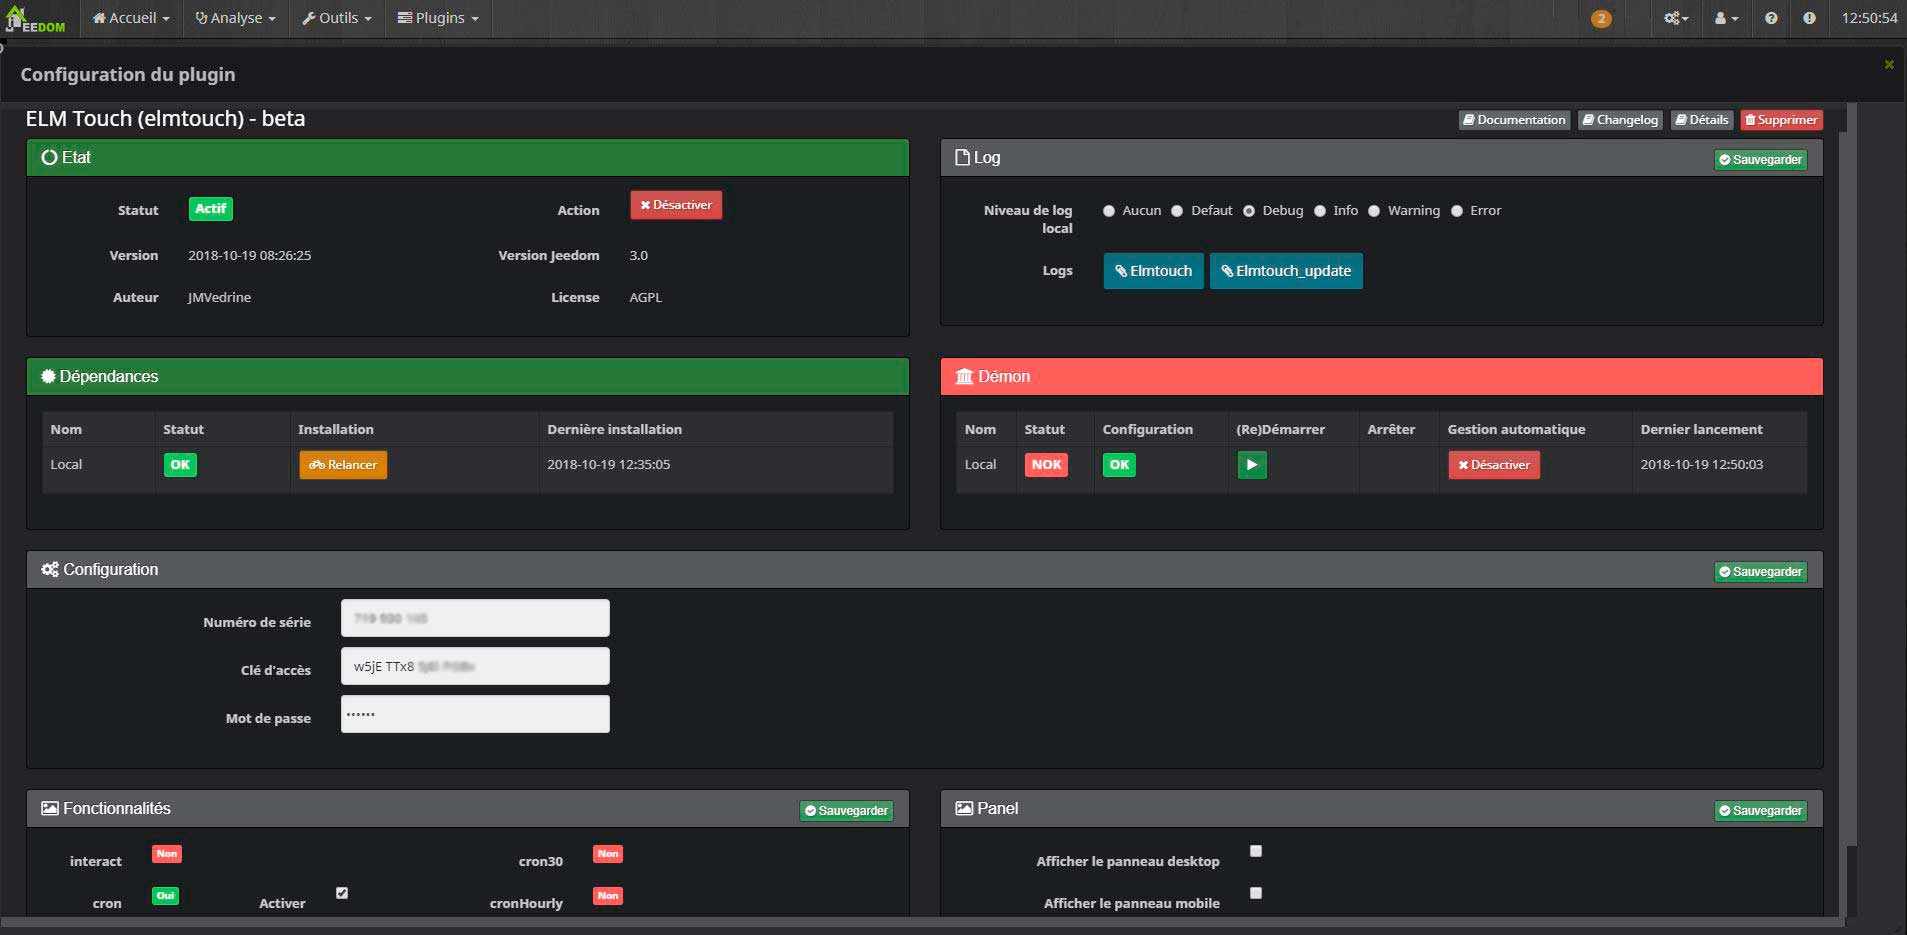Close the plugin configuration with green X
The image size is (1907, 935).
coord(1889,65)
